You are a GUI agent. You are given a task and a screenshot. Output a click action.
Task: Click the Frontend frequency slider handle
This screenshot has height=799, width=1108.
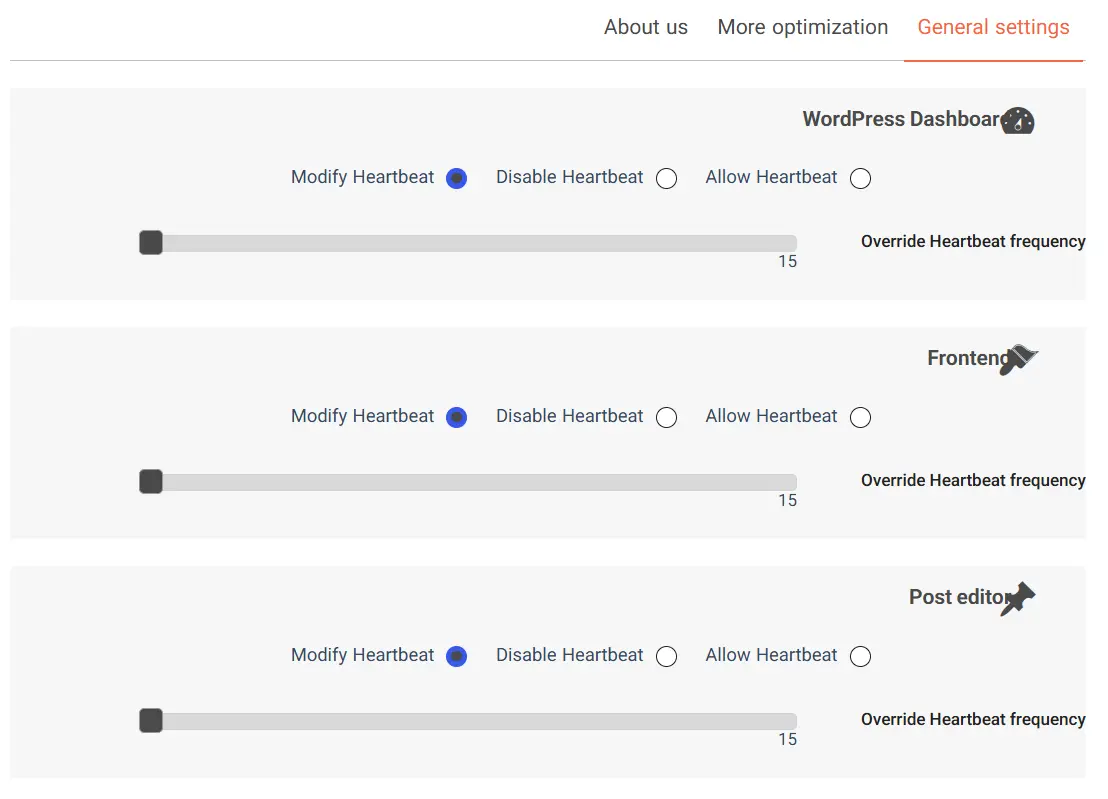151,482
